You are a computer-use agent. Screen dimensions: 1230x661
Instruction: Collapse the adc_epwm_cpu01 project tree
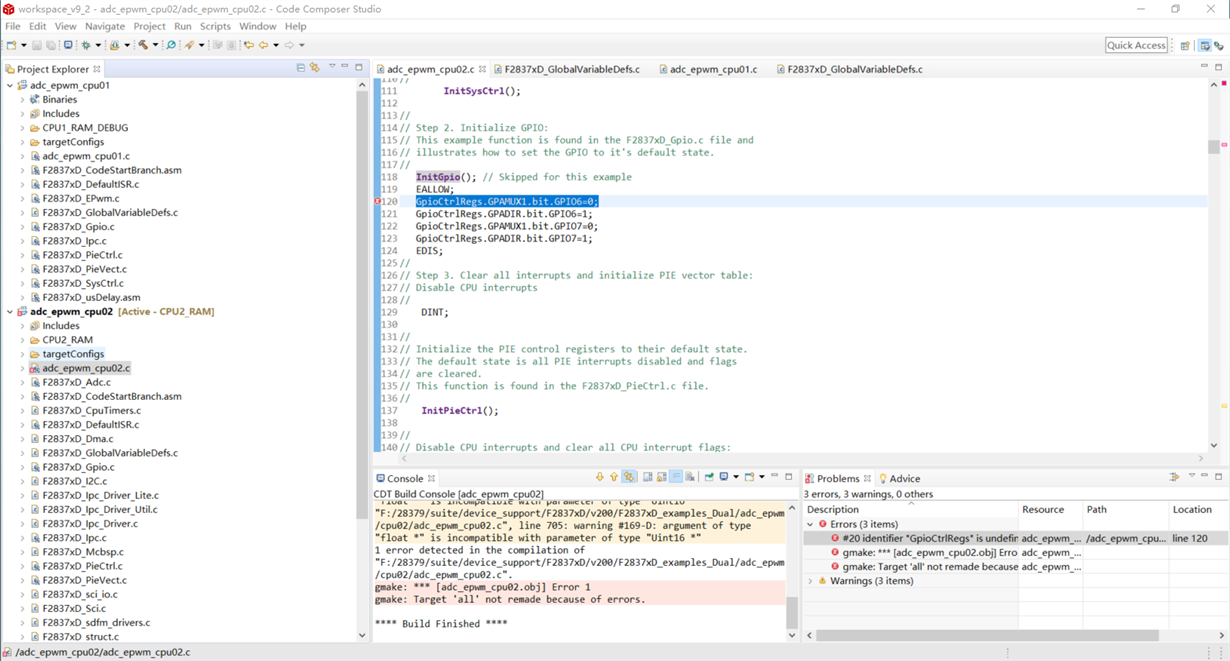10,86
